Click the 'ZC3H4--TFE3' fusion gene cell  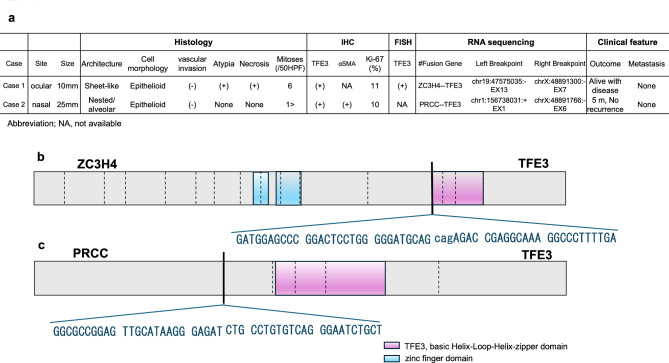pos(440,86)
